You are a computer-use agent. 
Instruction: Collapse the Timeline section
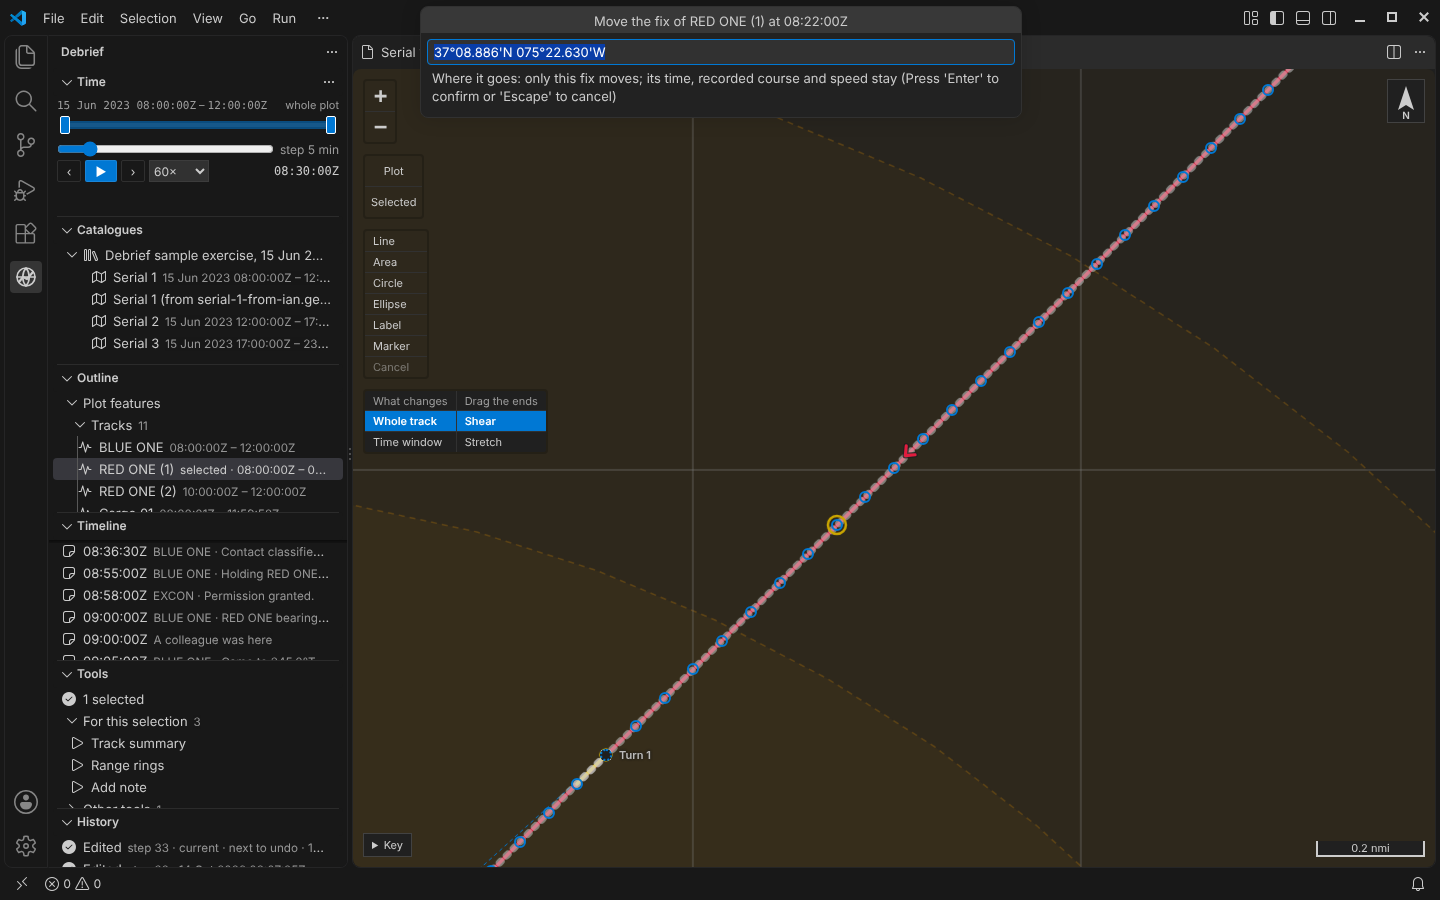67,526
